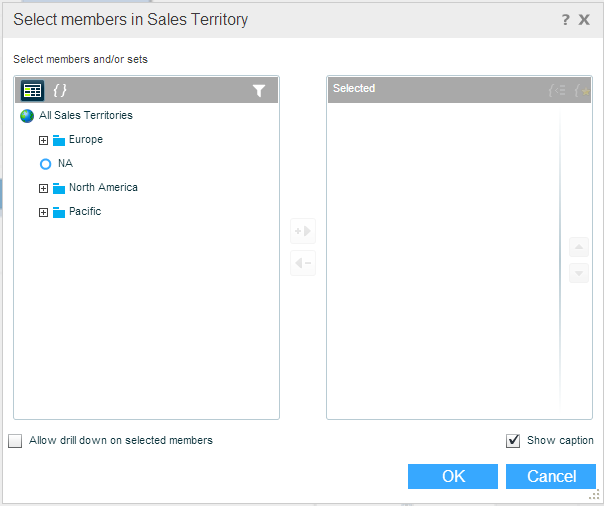Screen dimensions: 604x506
Task: Move selected member down
Action: click(x=578, y=273)
